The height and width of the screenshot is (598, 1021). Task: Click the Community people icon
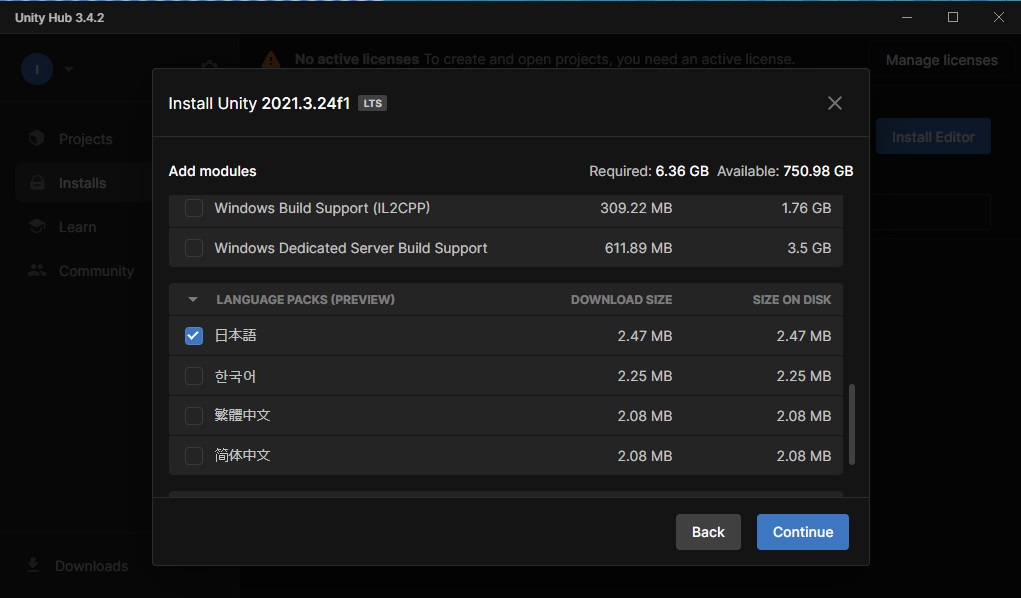point(37,270)
